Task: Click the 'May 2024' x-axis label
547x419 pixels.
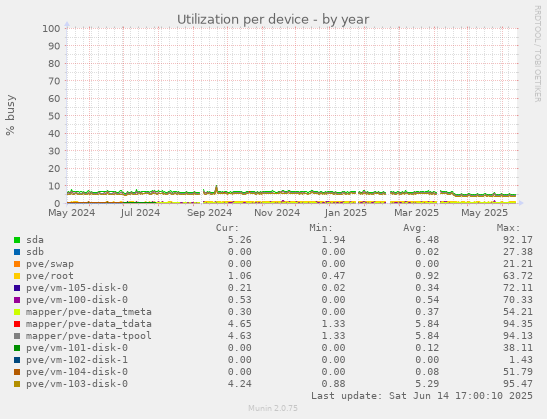Action: point(72,213)
